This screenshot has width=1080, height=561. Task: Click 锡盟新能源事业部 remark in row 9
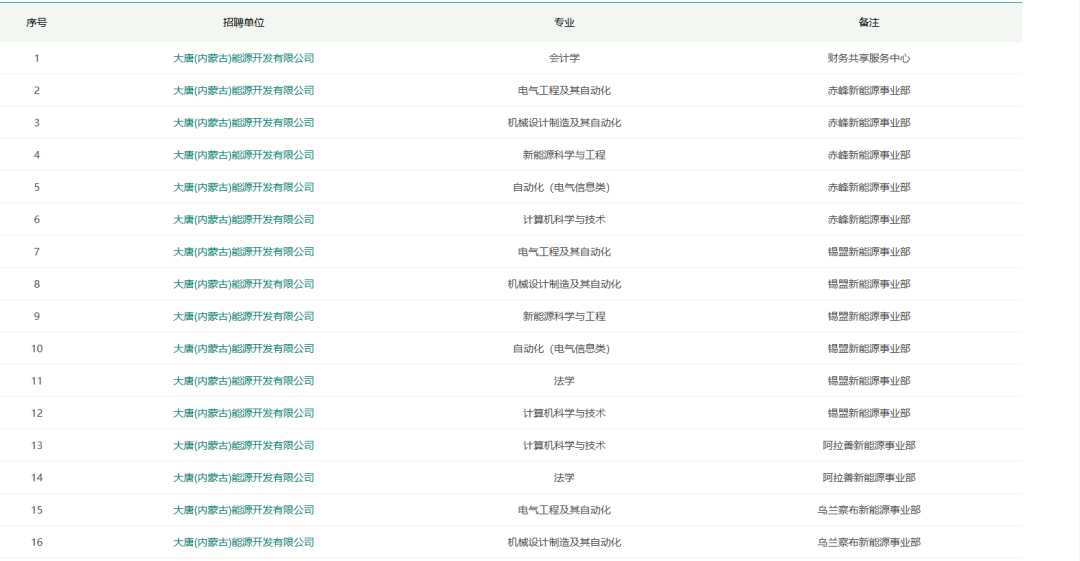pyautogui.click(x=869, y=317)
